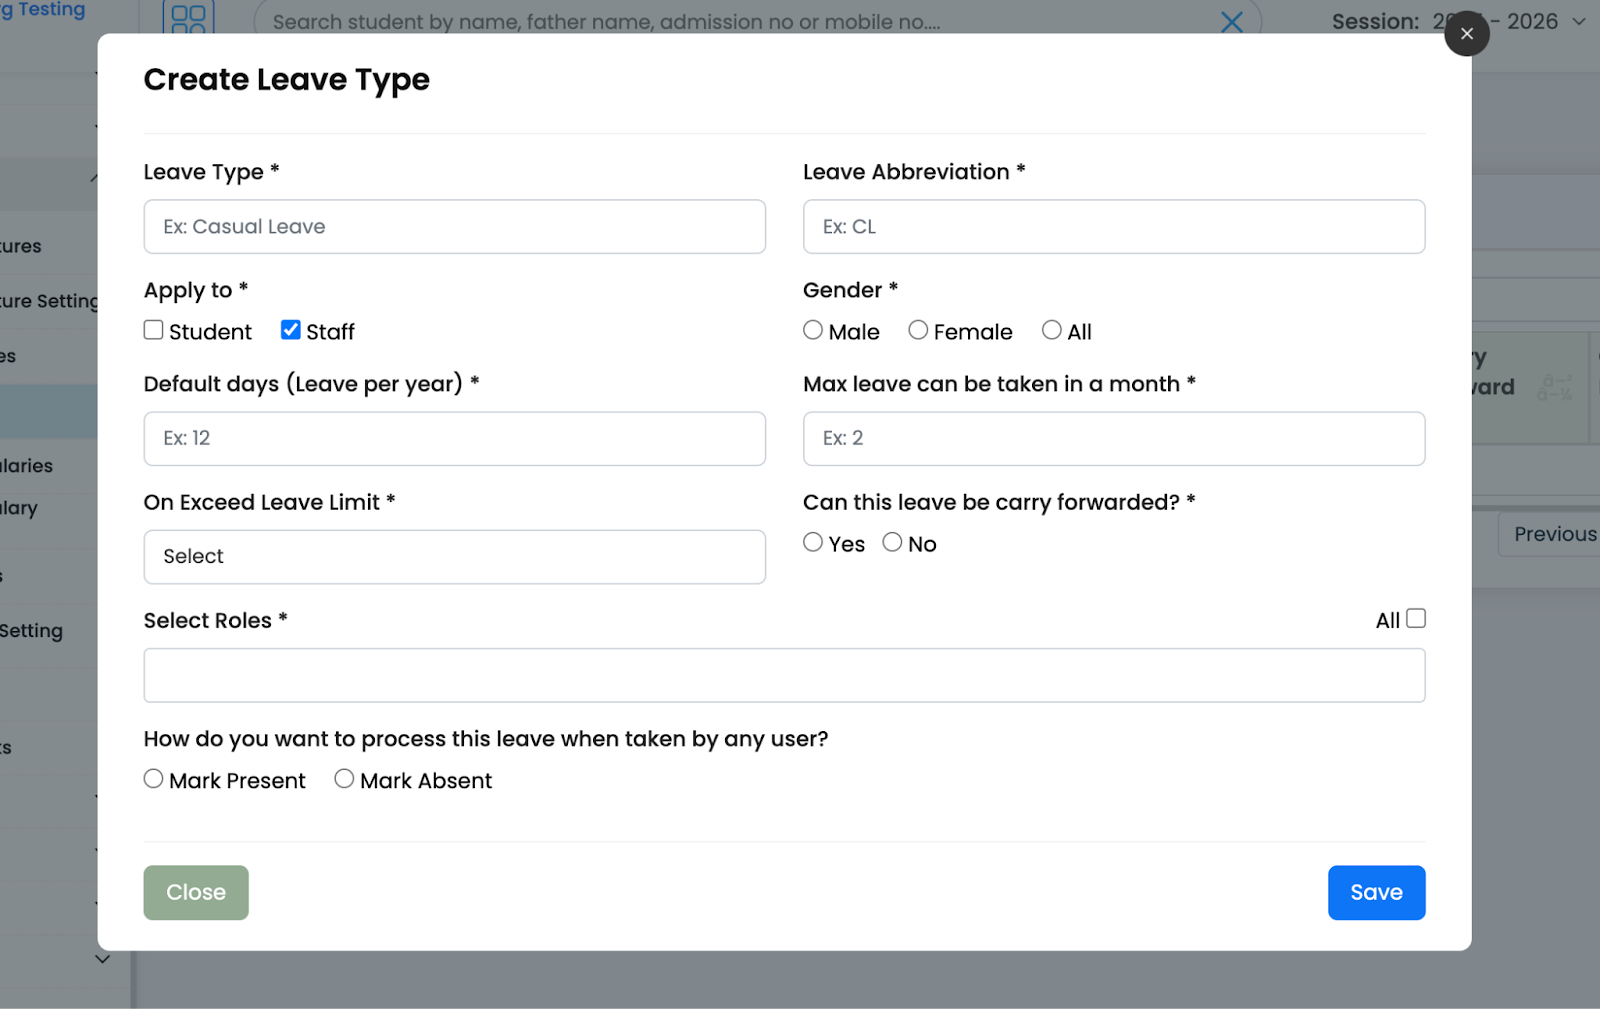1600x1009 pixels.
Task: Check the Student checkbox
Action: 153,329
